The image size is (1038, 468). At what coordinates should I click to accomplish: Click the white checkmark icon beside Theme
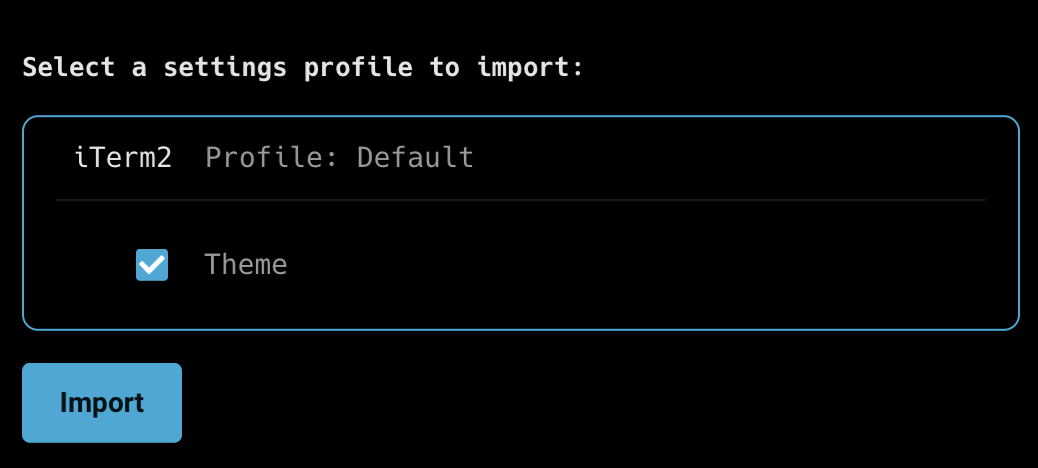point(152,265)
